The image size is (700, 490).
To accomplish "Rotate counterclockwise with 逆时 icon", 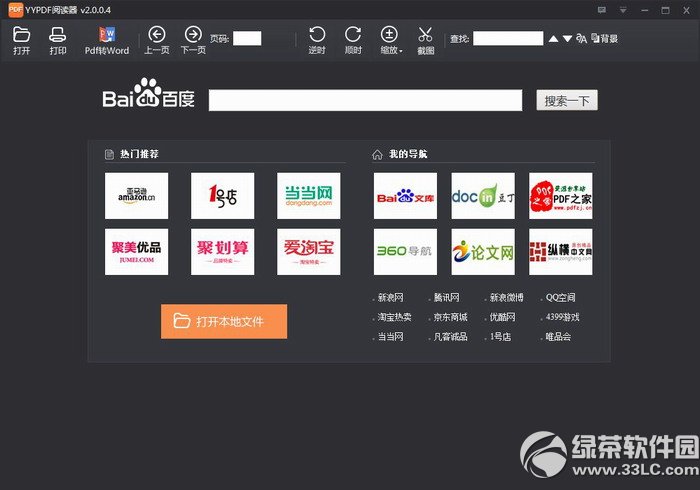I will [317, 40].
